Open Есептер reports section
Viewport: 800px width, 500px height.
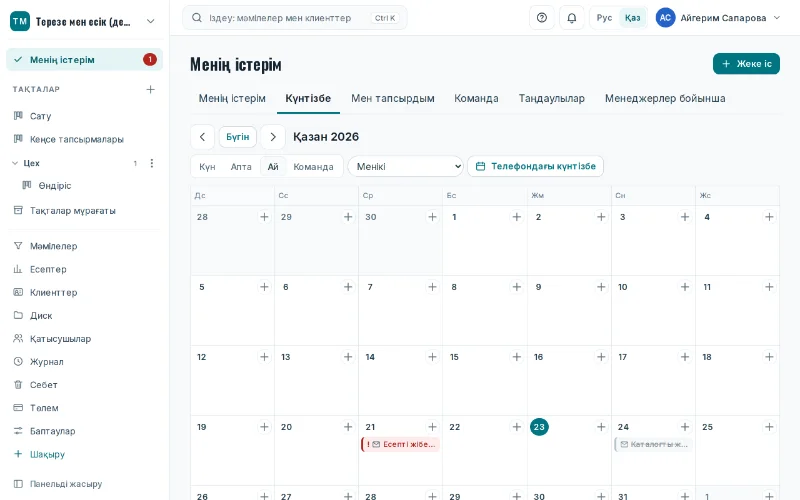pyautogui.click(x=84, y=269)
